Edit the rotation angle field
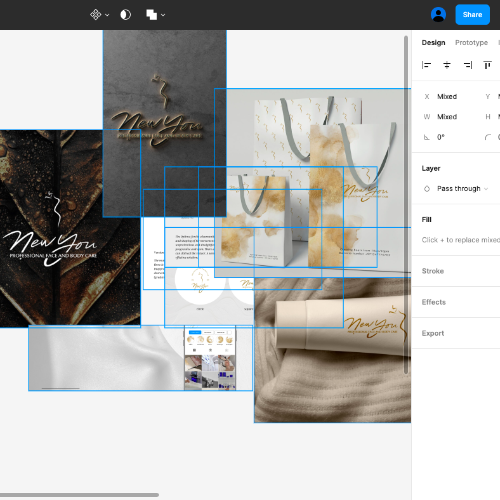 coord(441,137)
